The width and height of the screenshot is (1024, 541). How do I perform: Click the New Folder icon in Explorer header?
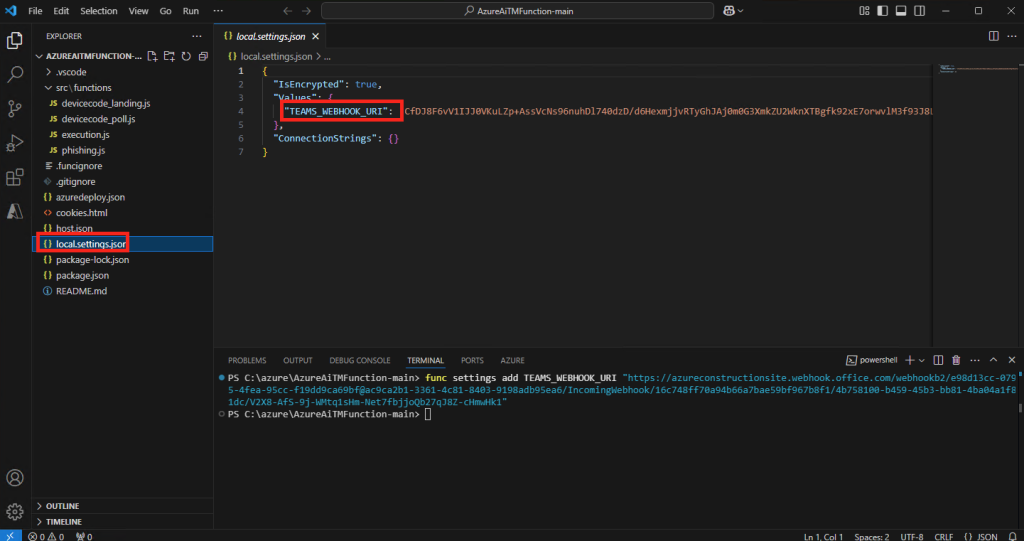[169, 56]
